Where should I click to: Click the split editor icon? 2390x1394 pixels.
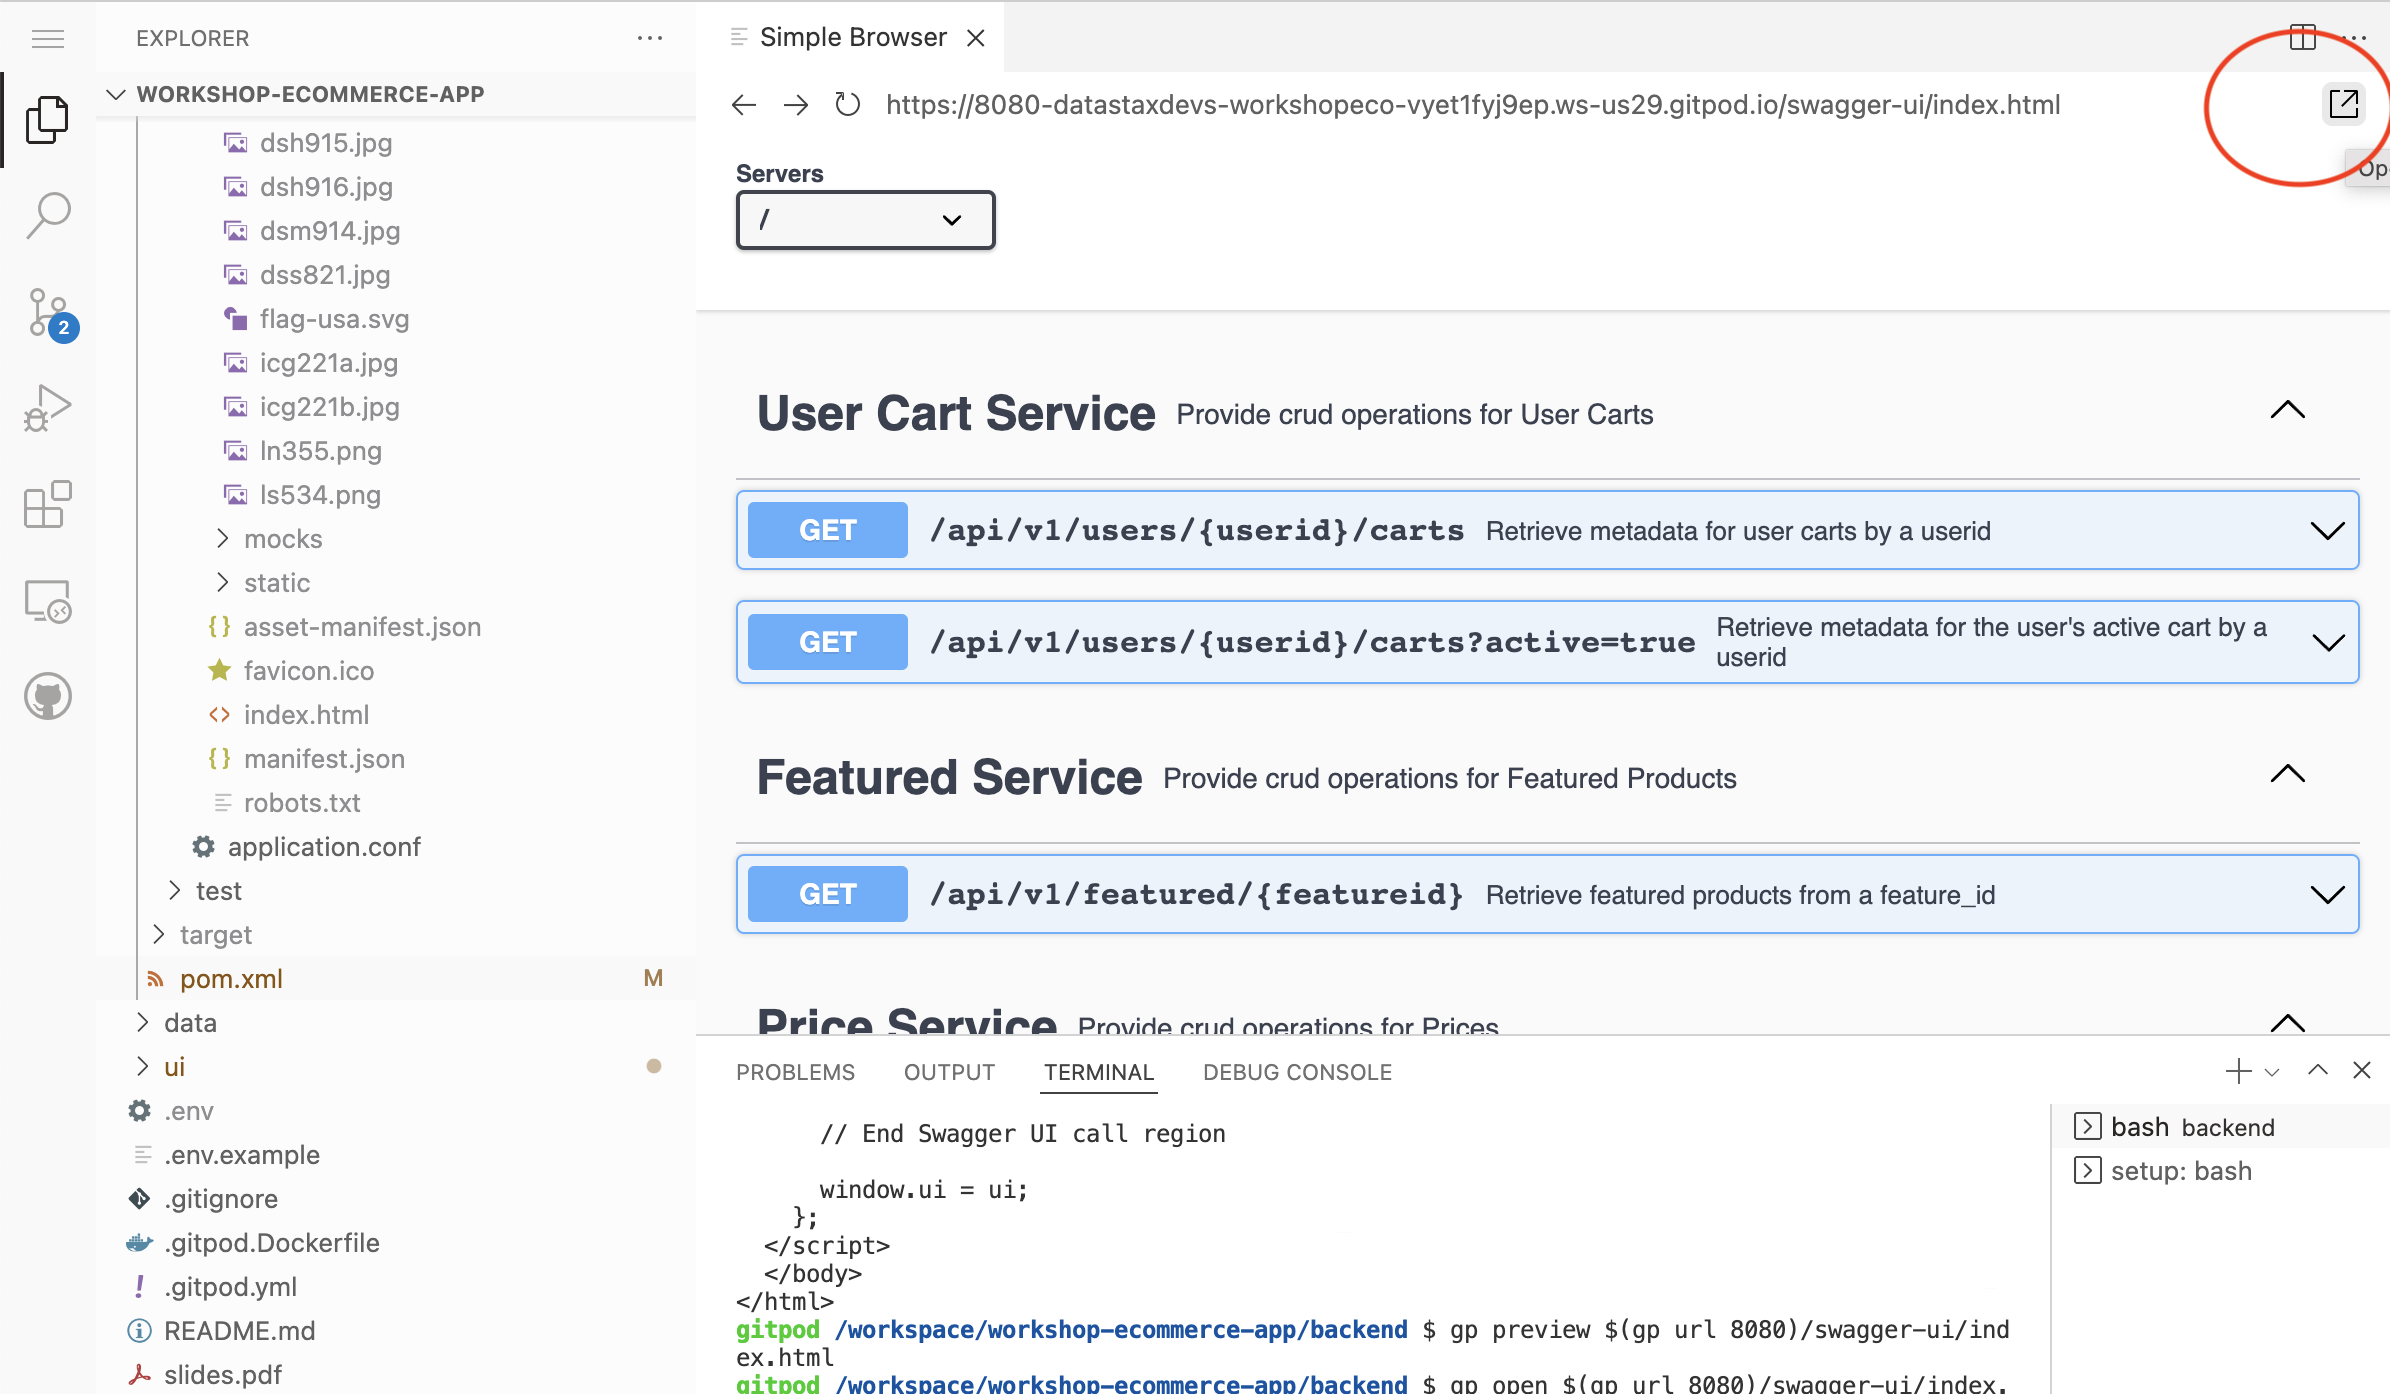[x=2302, y=38]
